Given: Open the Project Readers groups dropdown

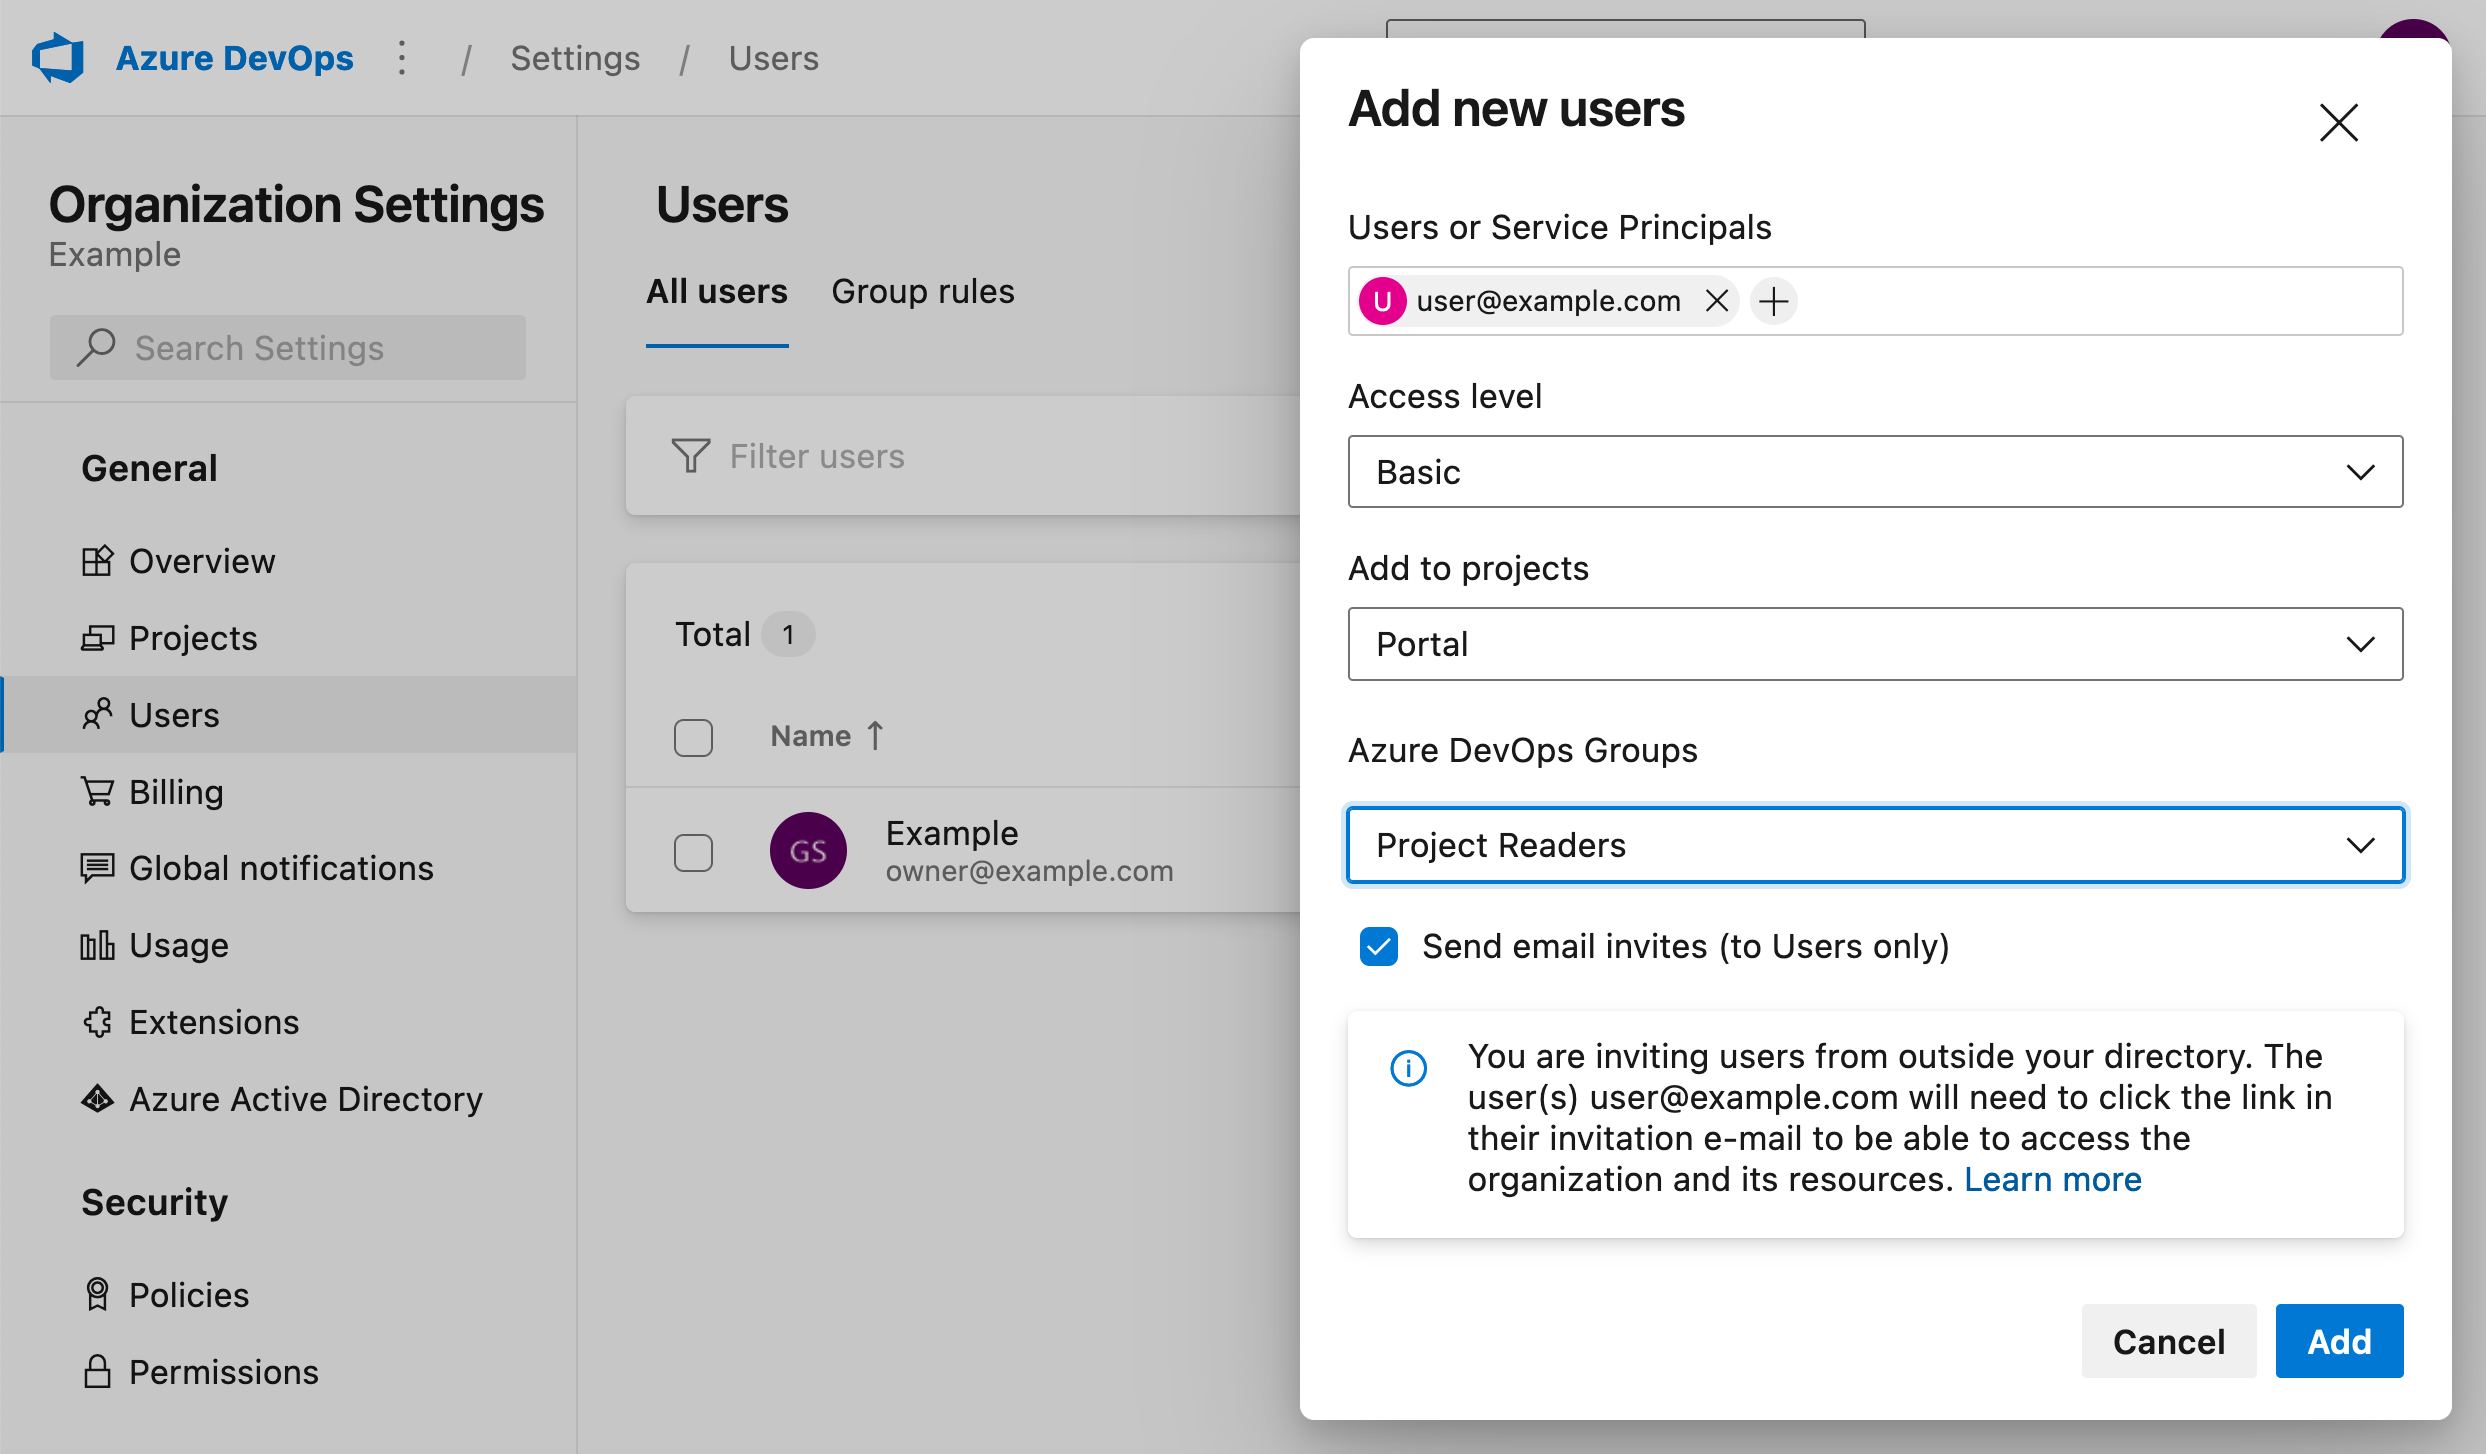Looking at the screenshot, I should coord(1875,845).
